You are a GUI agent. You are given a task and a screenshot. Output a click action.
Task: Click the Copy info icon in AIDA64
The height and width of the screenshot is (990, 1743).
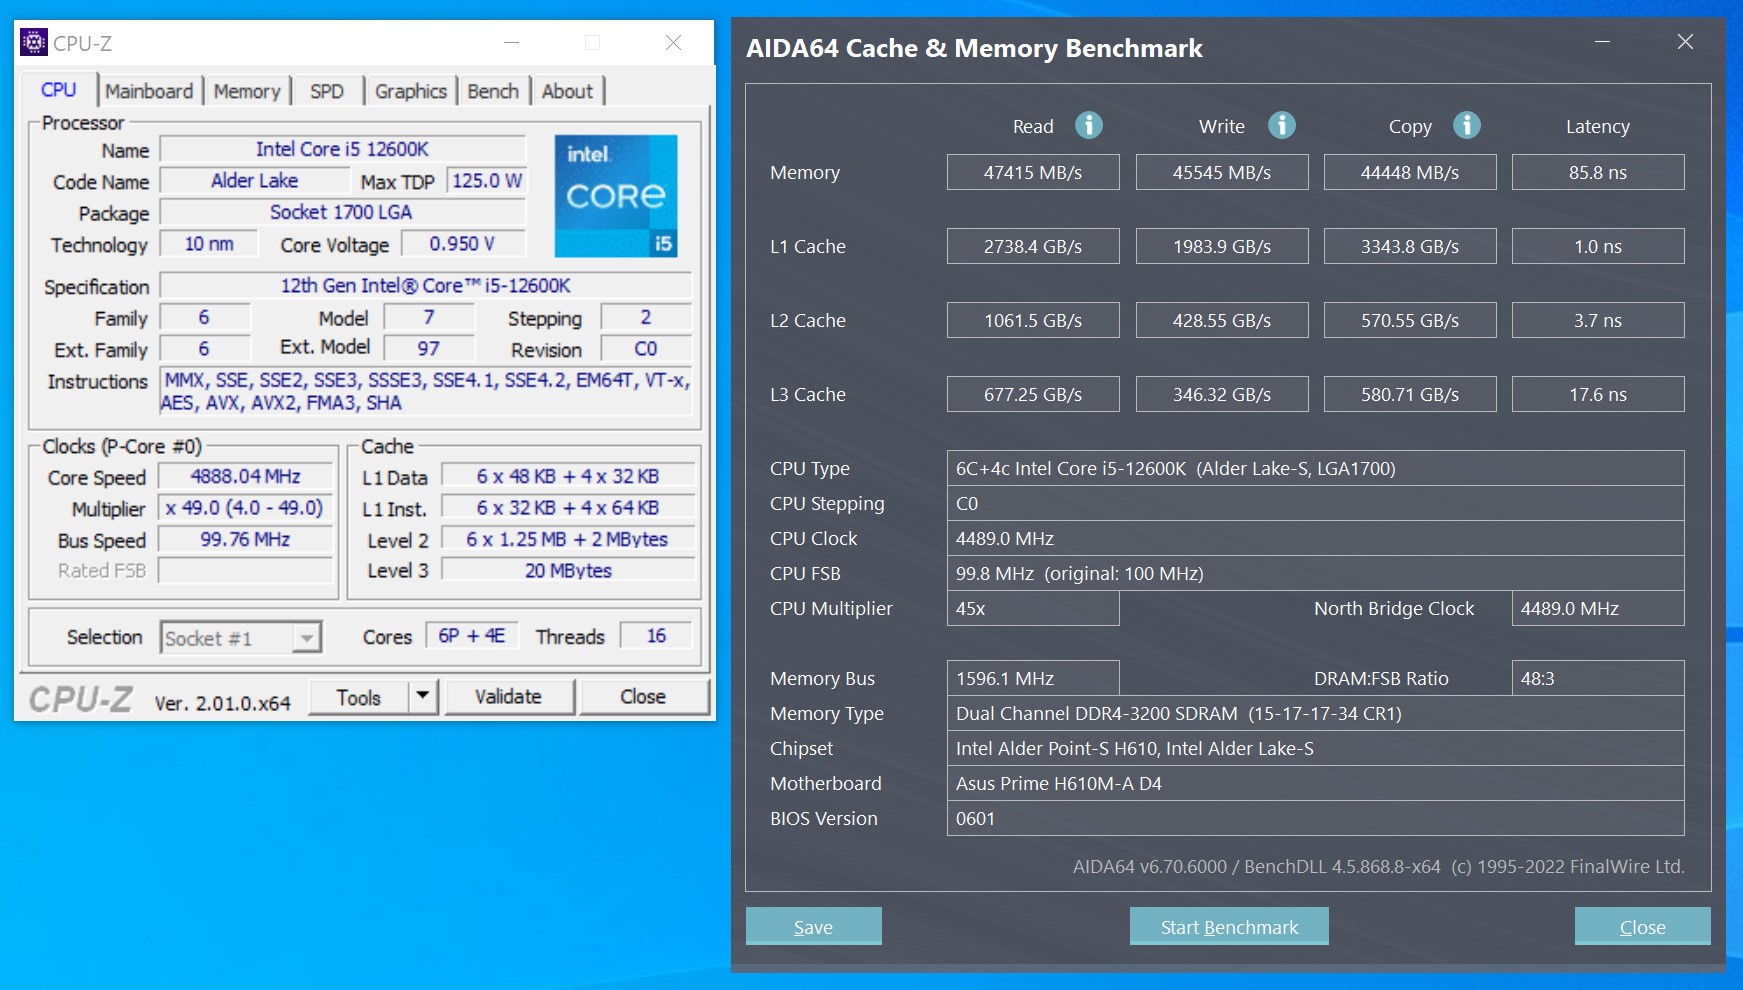(x=1467, y=125)
